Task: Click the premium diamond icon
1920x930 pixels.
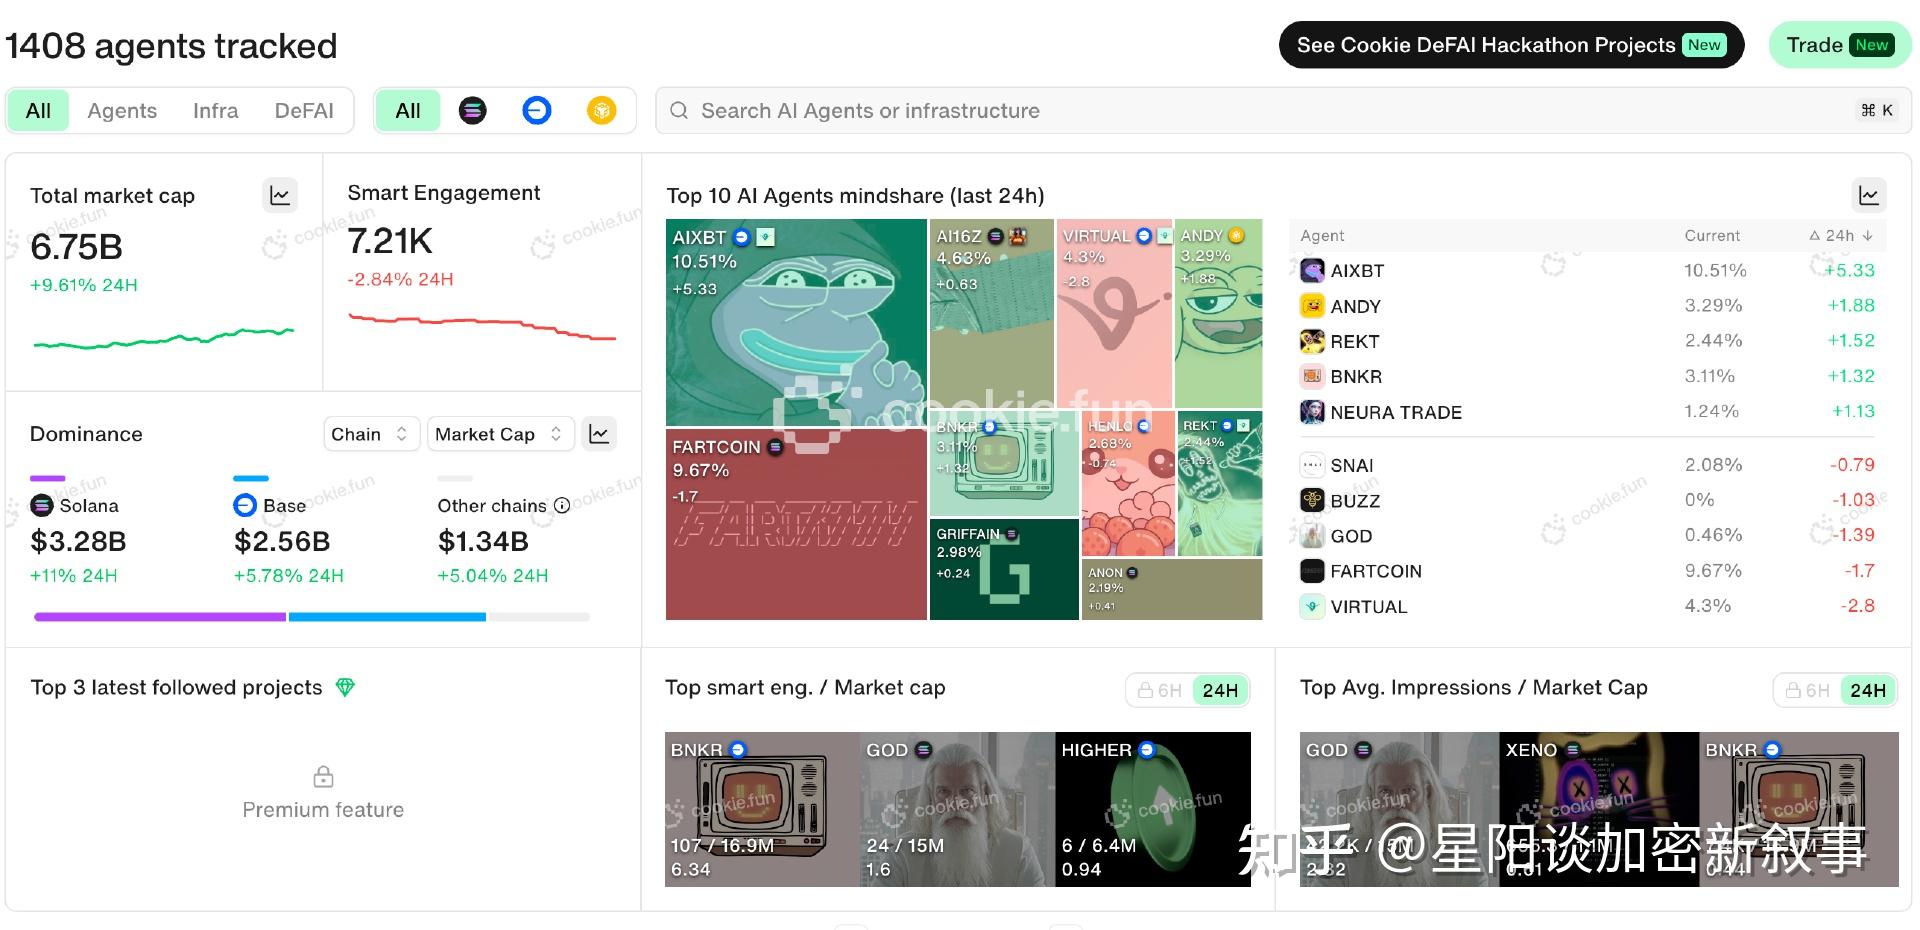Action: coord(345,687)
